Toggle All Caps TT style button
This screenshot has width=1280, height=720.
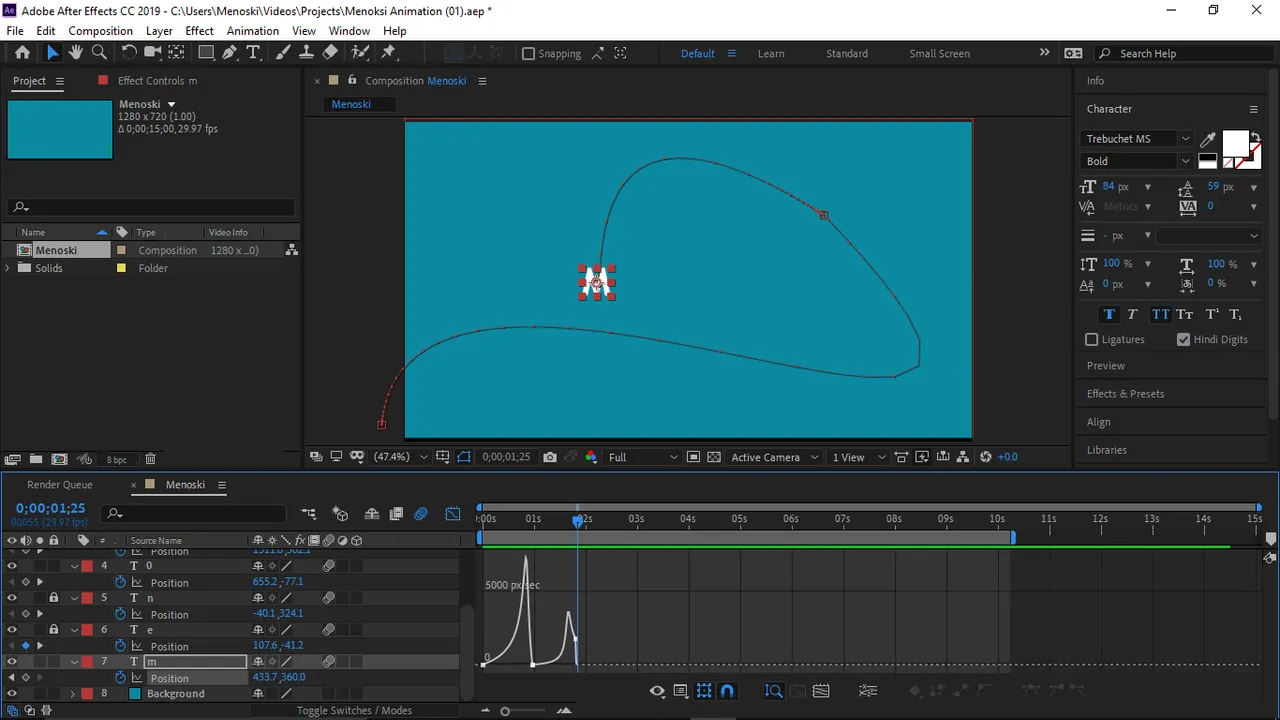point(1160,314)
